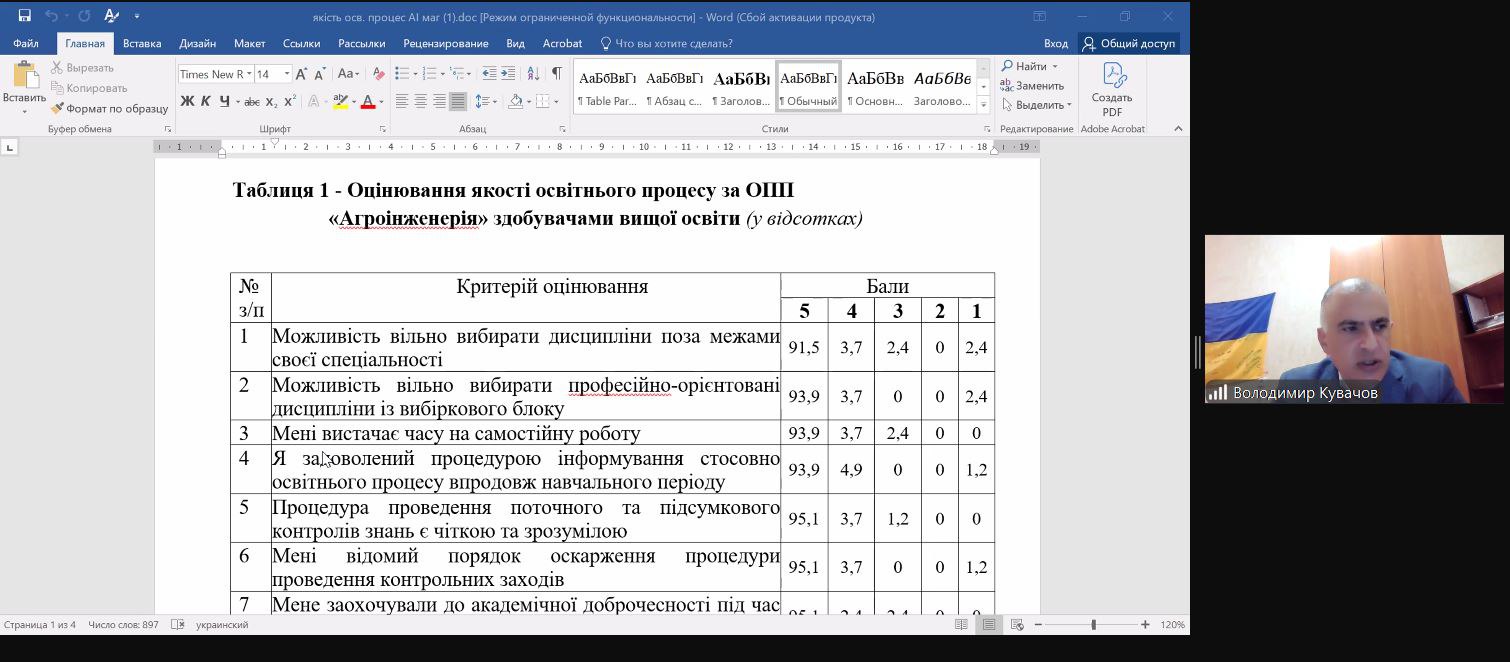This screenshot has width=1510, height=662.
Task: Open the Файл tab
Action: click(x=26, y=43)
